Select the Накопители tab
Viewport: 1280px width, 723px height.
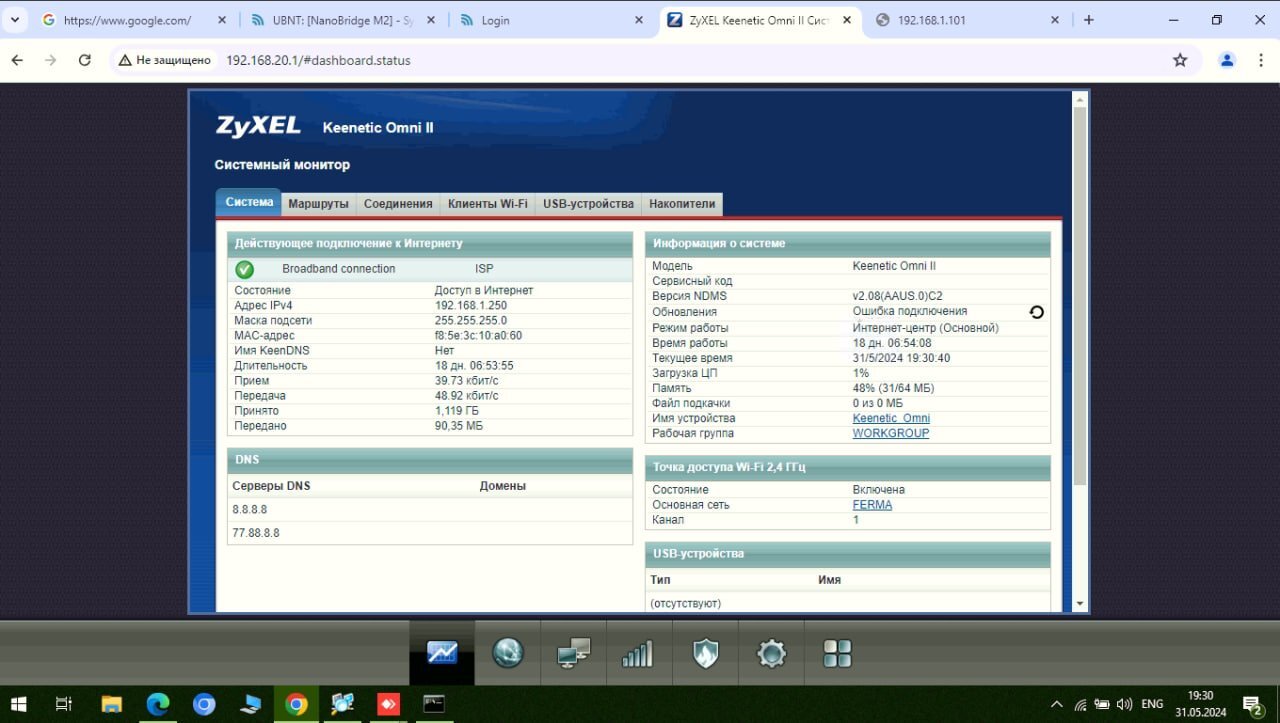(682, 204)
